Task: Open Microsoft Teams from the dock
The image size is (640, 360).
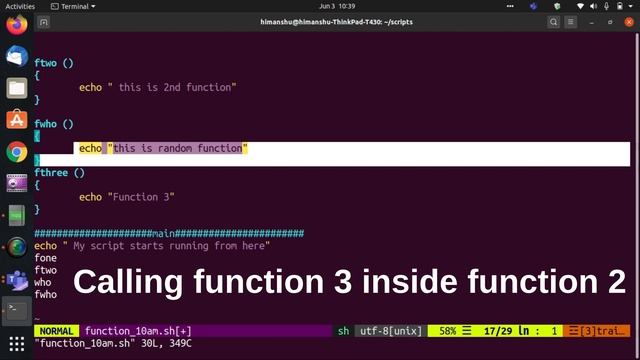Action: click(17, 280)
